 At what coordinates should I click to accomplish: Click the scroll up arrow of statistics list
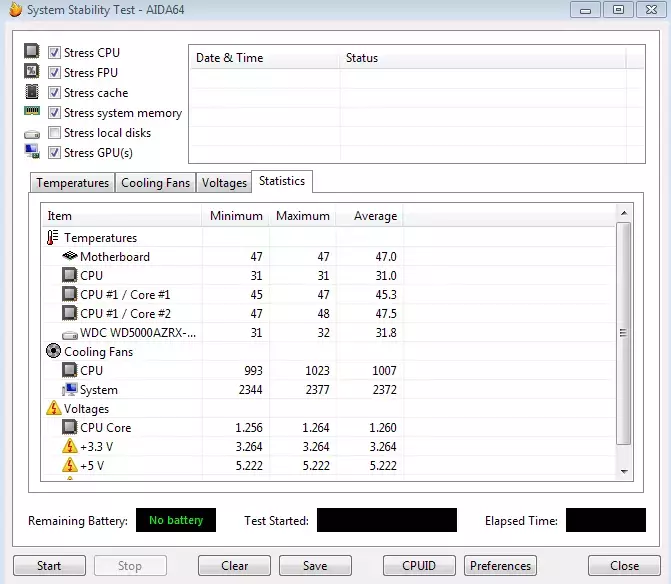point(624,213)
